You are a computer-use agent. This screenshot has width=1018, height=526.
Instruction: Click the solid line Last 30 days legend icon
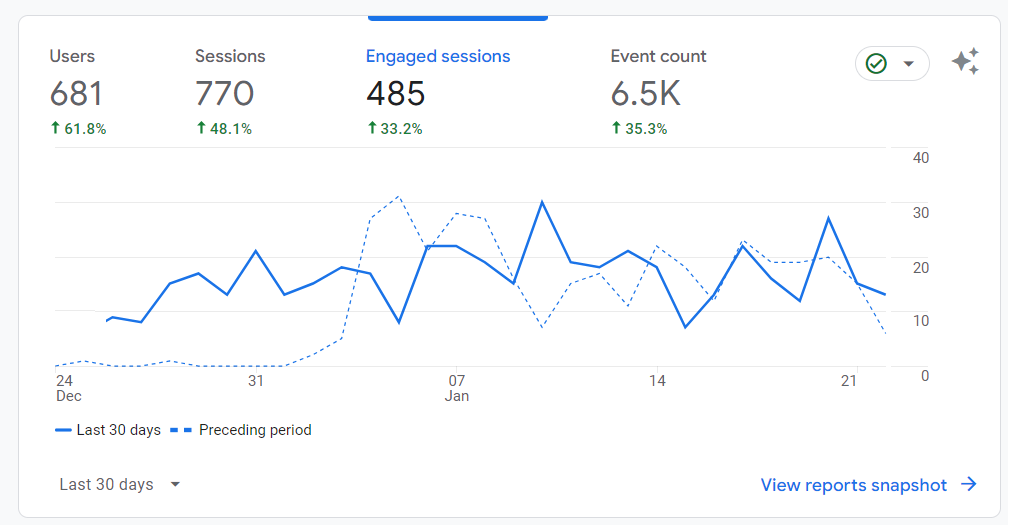[63, 431]
